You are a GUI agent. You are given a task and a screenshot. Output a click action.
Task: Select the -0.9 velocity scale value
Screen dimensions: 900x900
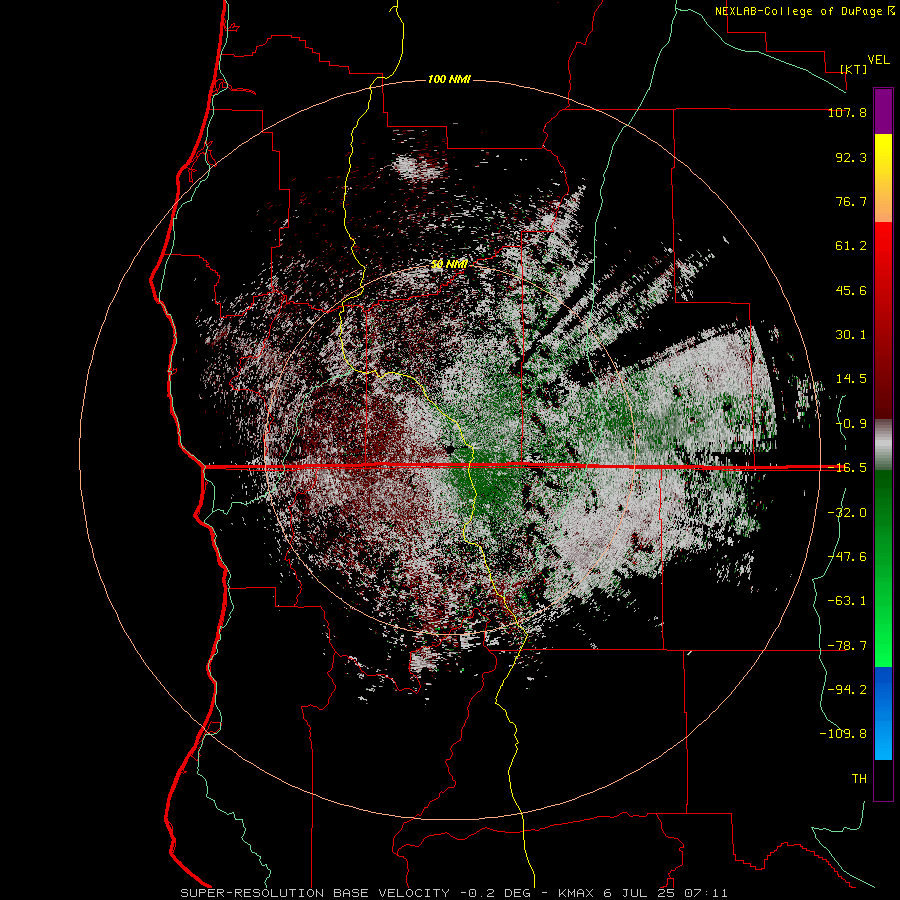point(851,424)
